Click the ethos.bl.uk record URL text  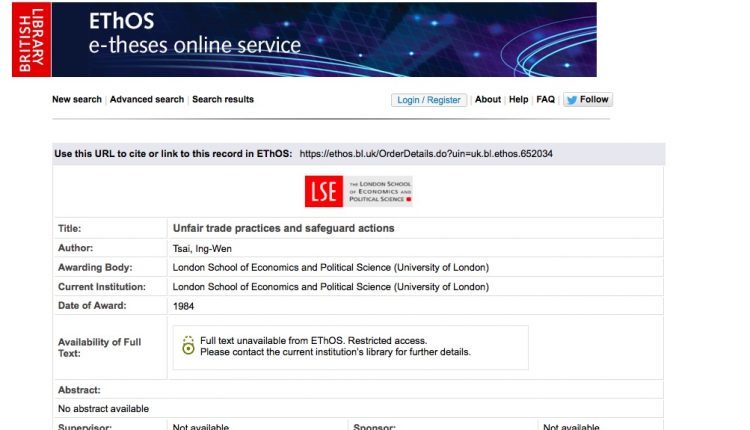(426, 154)
